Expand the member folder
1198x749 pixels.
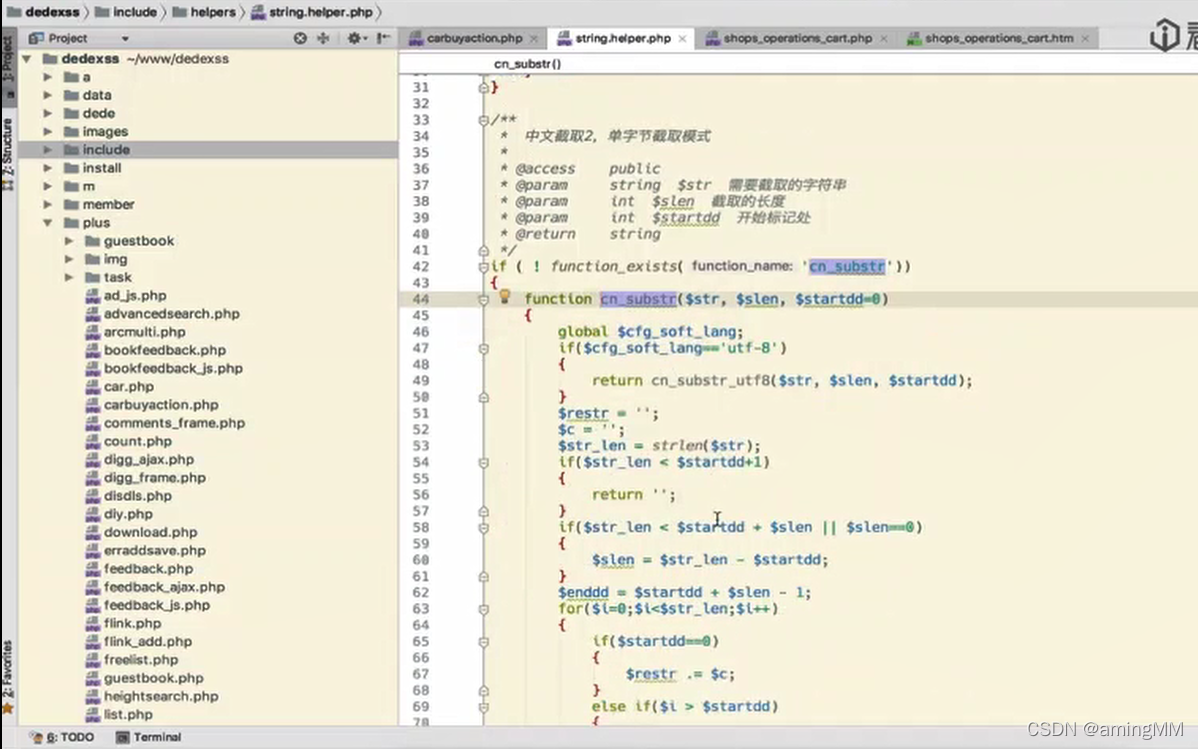click(47, 205)
